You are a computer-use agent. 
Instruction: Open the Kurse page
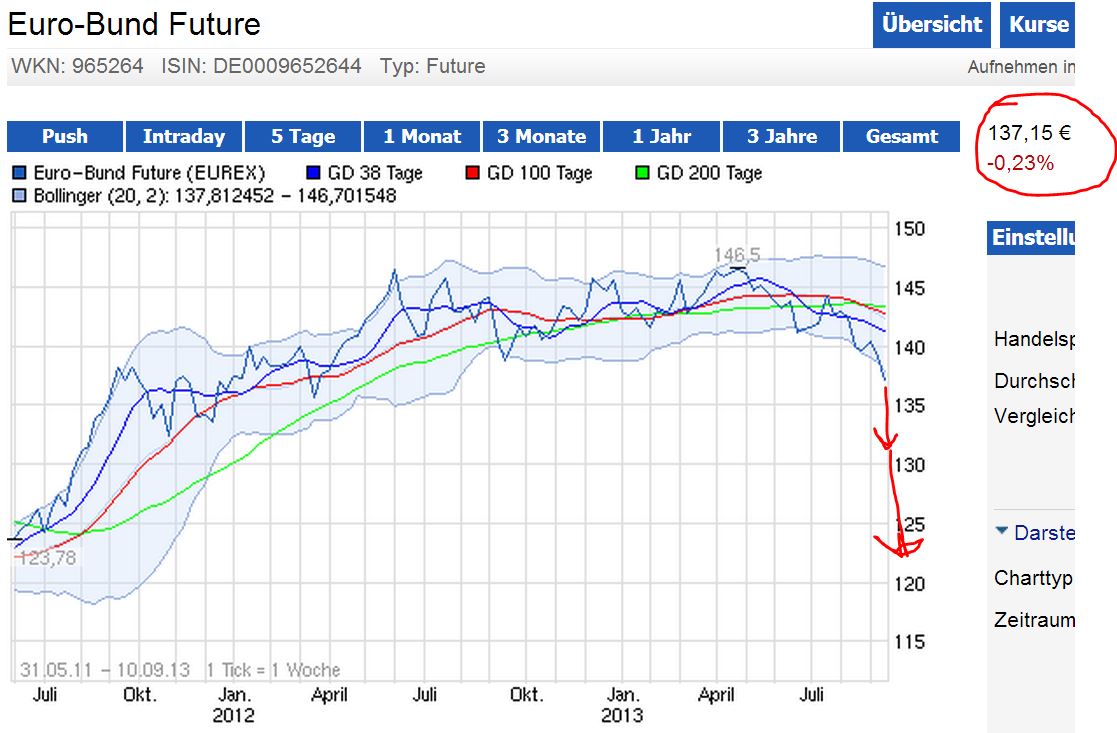pos(1037,25)
